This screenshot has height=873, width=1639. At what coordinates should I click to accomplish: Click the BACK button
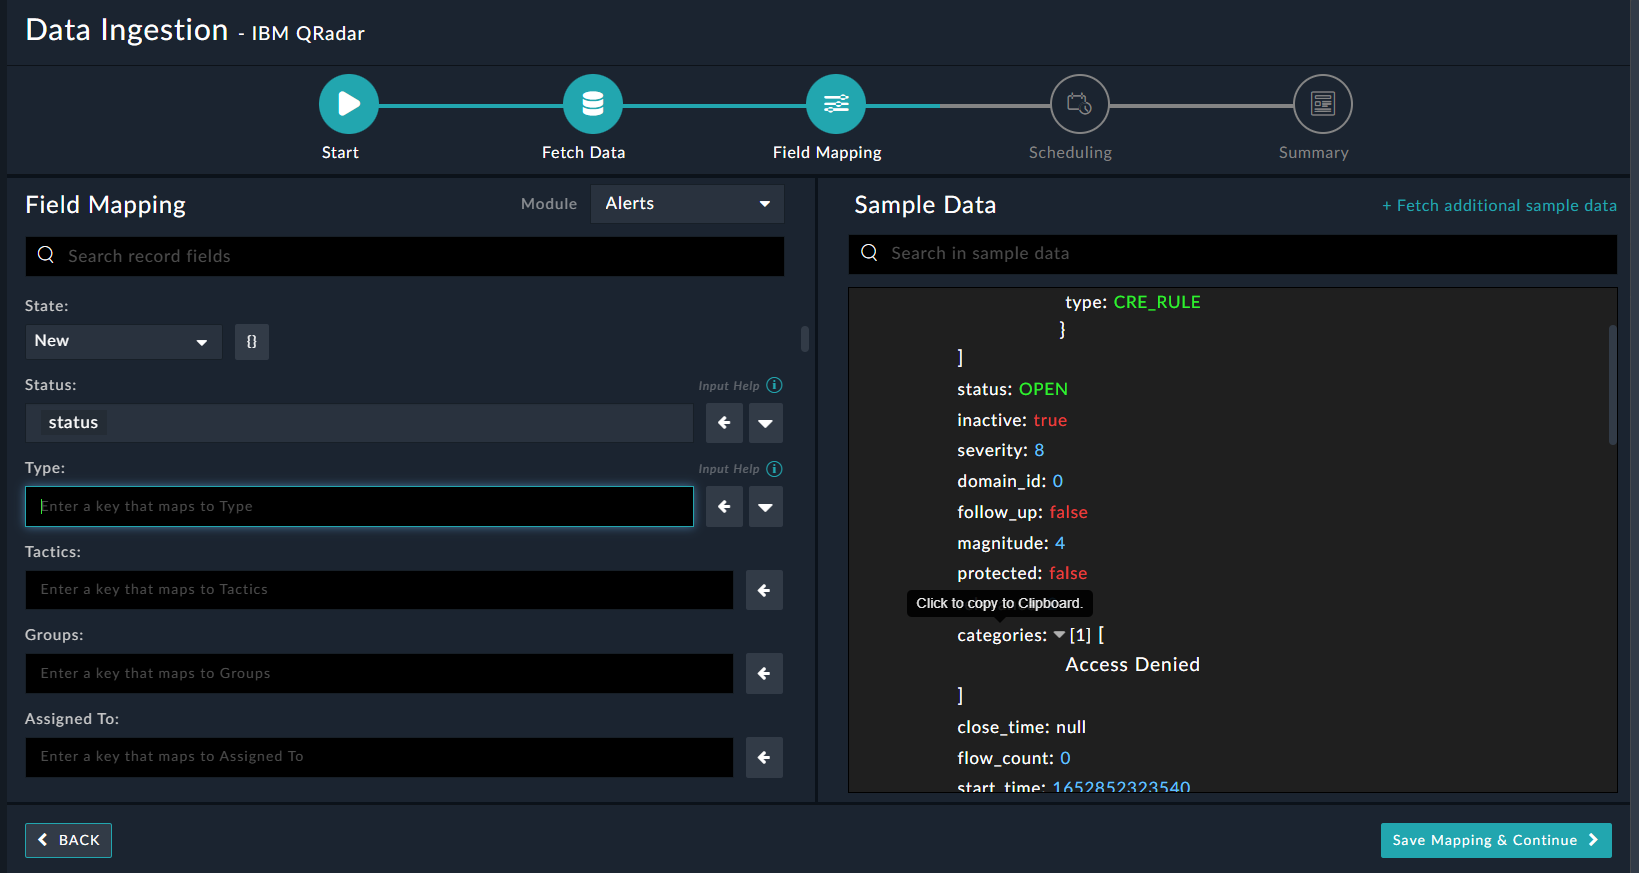point(68,840)
